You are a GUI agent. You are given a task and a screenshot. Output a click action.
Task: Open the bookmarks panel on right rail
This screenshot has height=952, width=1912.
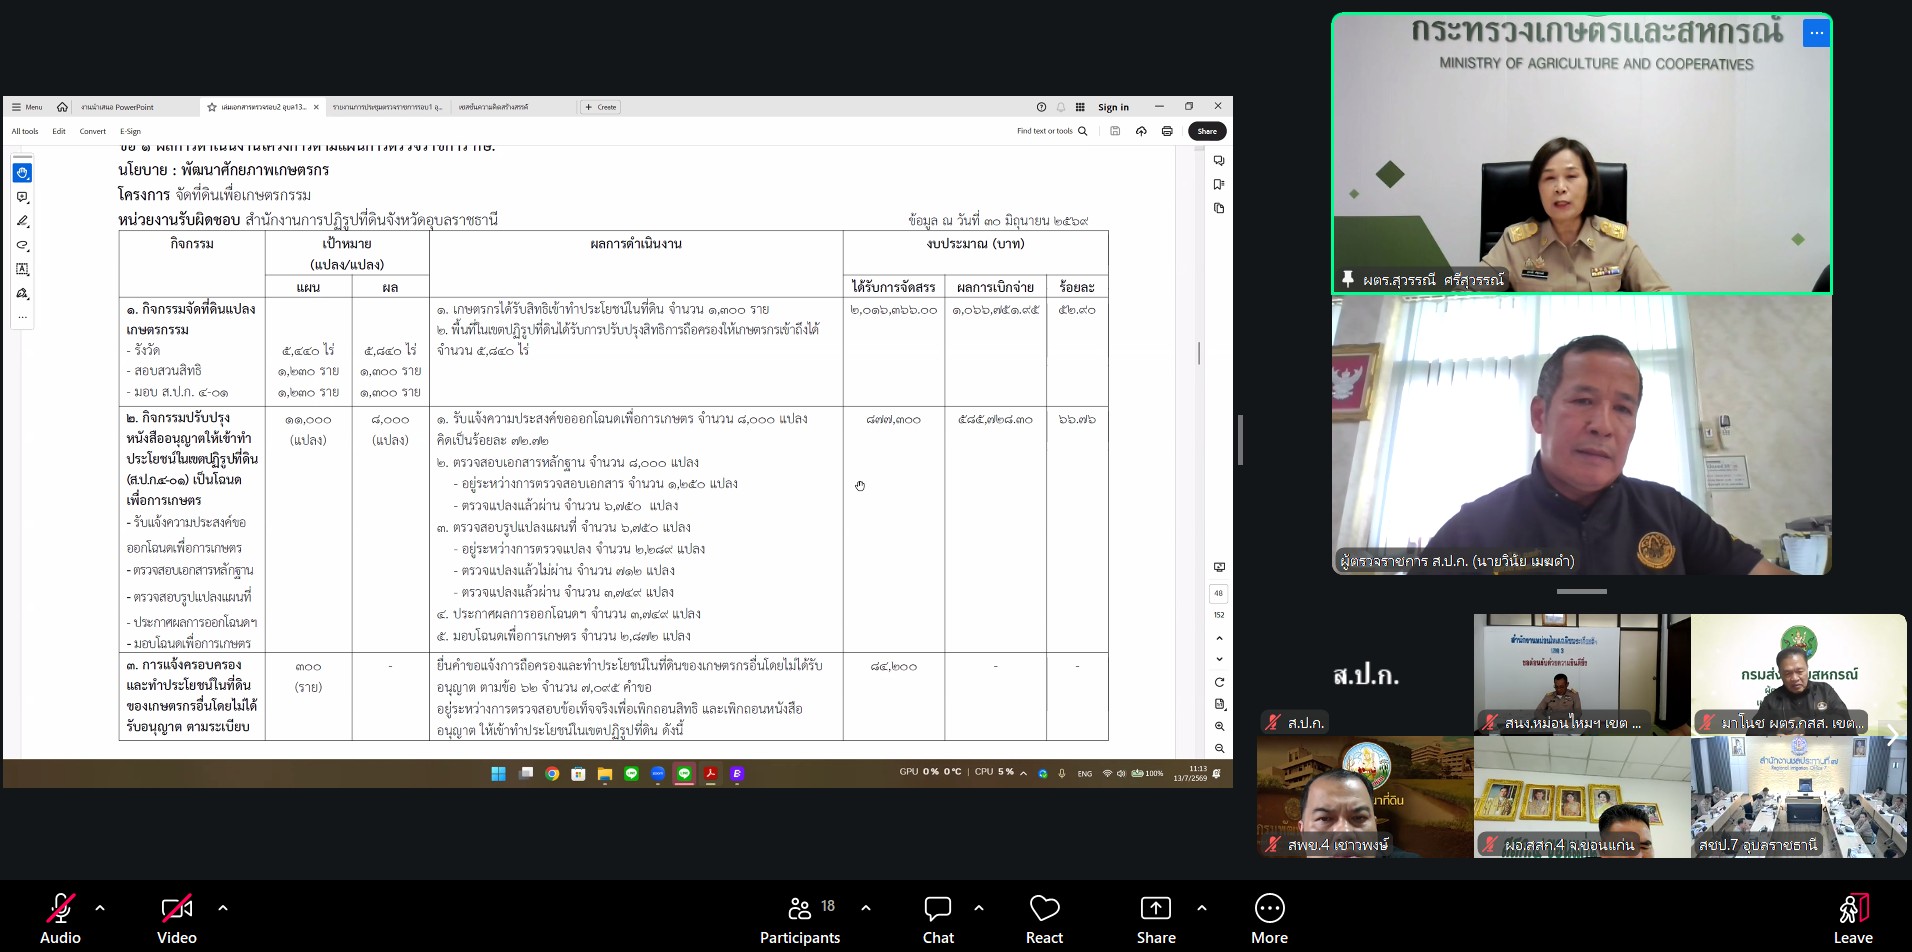click(1219, 184)
